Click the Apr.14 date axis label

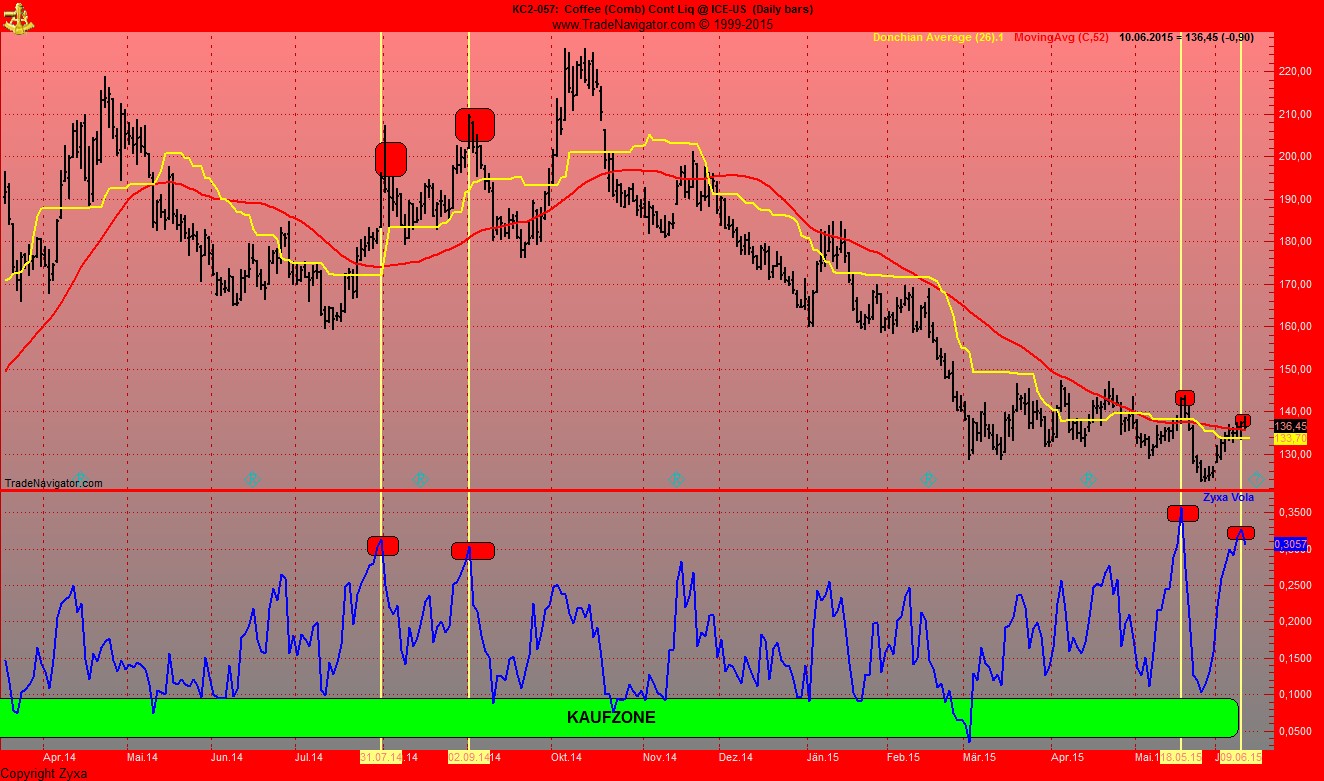(59, 758)
